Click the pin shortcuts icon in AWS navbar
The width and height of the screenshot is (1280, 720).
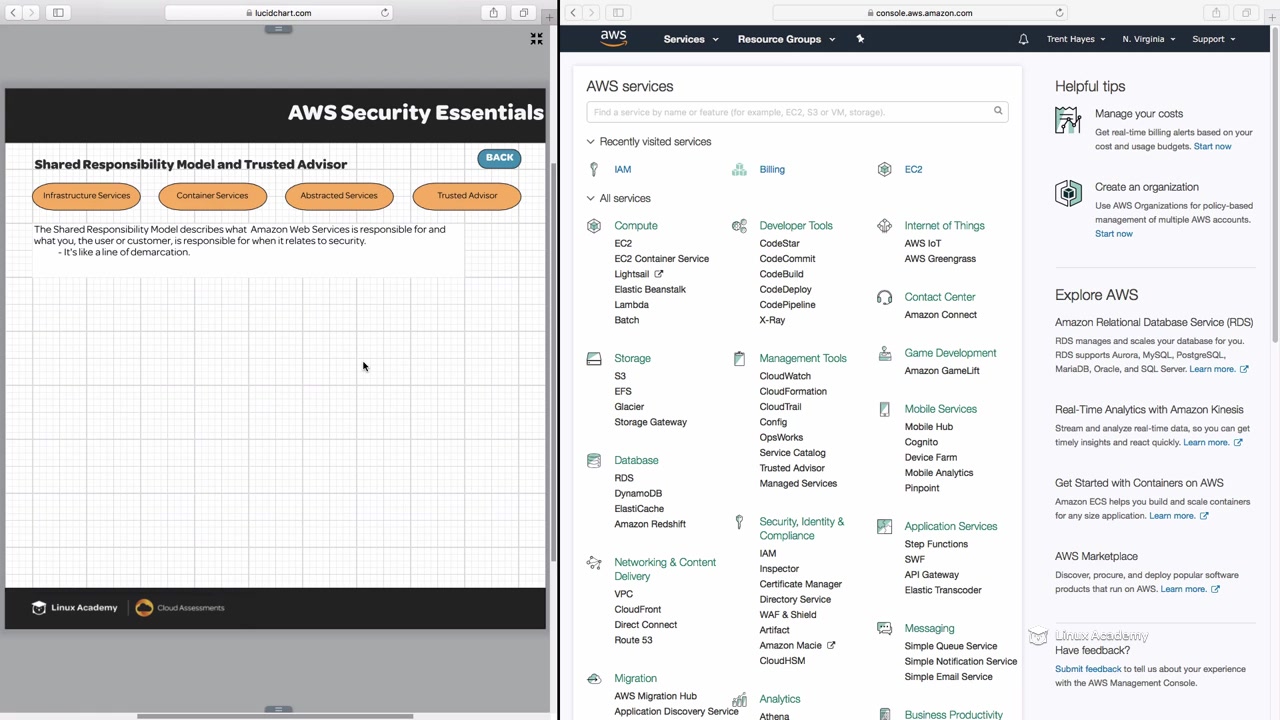860,39
